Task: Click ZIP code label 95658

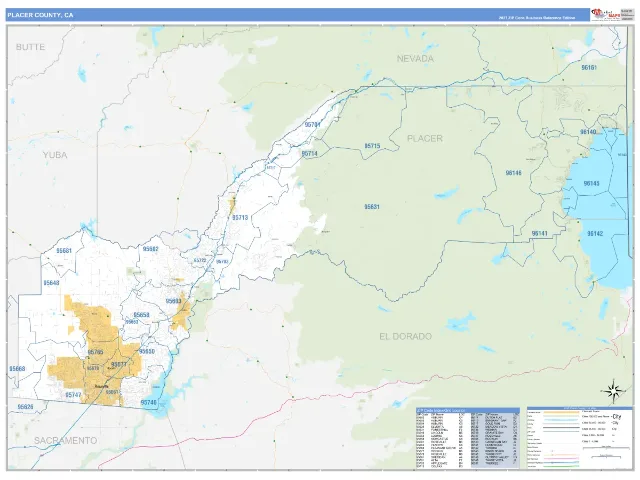Action: click(142, 315)
